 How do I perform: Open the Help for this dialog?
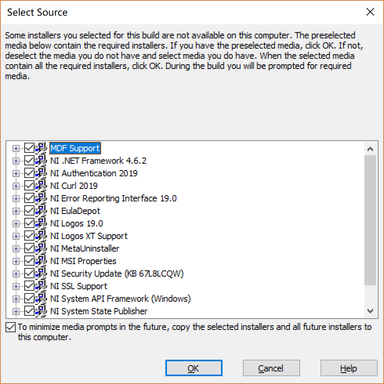[x=349, y=368]
